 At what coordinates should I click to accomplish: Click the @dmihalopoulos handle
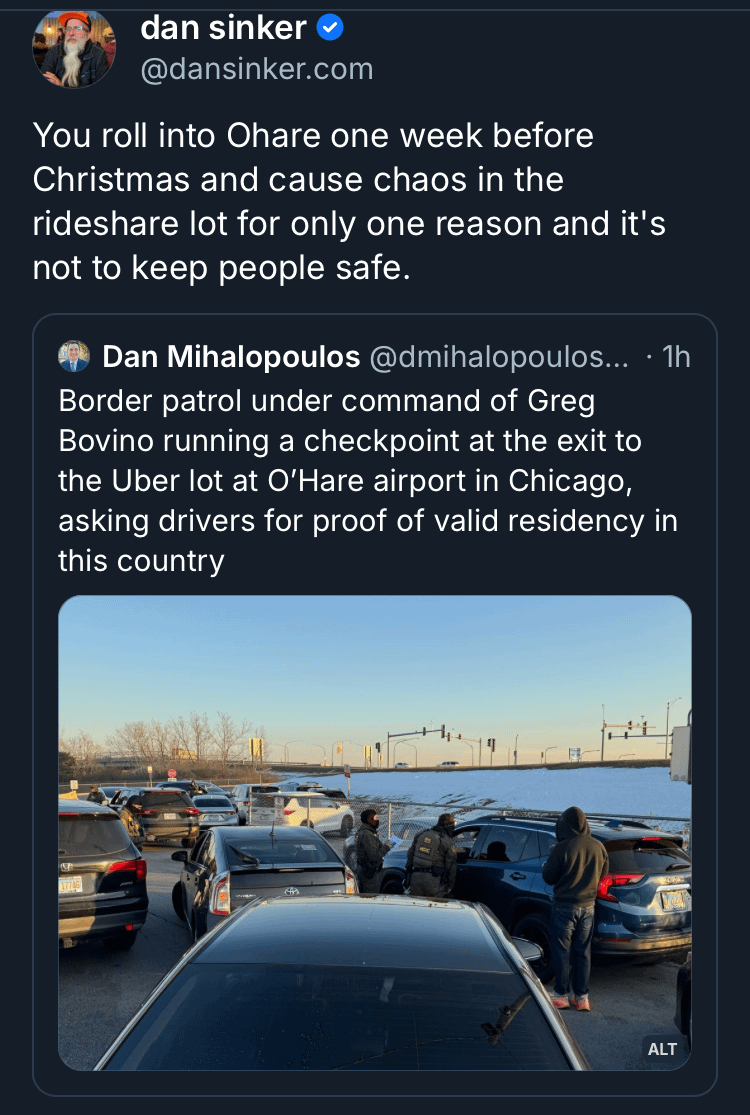tap(499, 357)
